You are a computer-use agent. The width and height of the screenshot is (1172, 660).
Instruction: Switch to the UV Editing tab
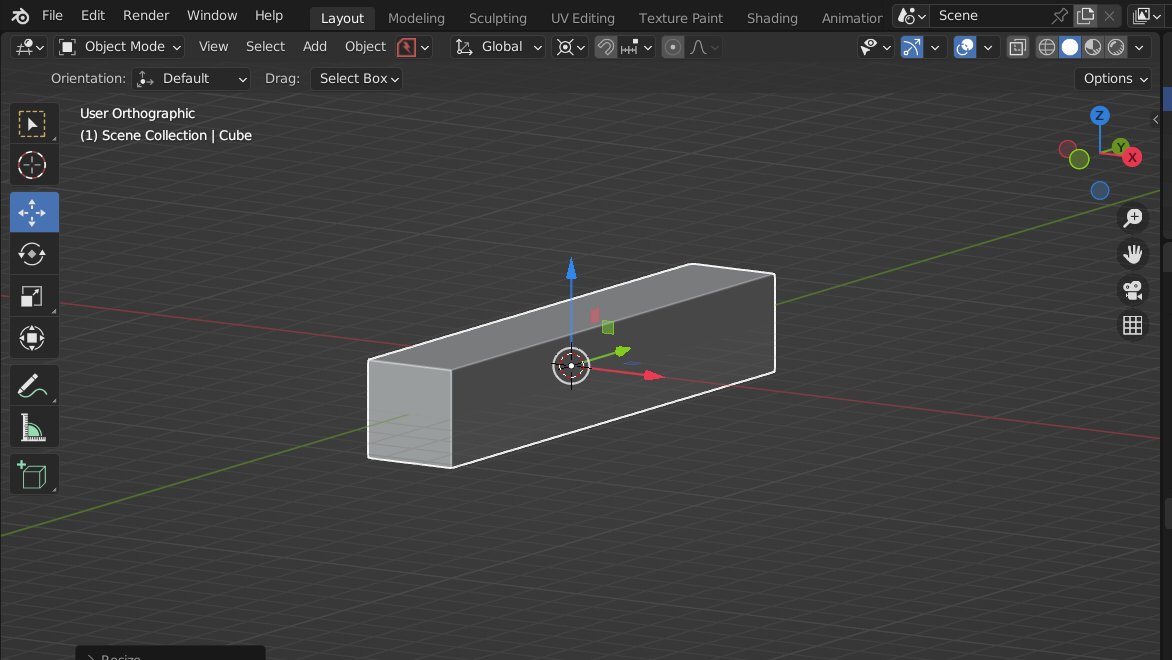(583, 18)
